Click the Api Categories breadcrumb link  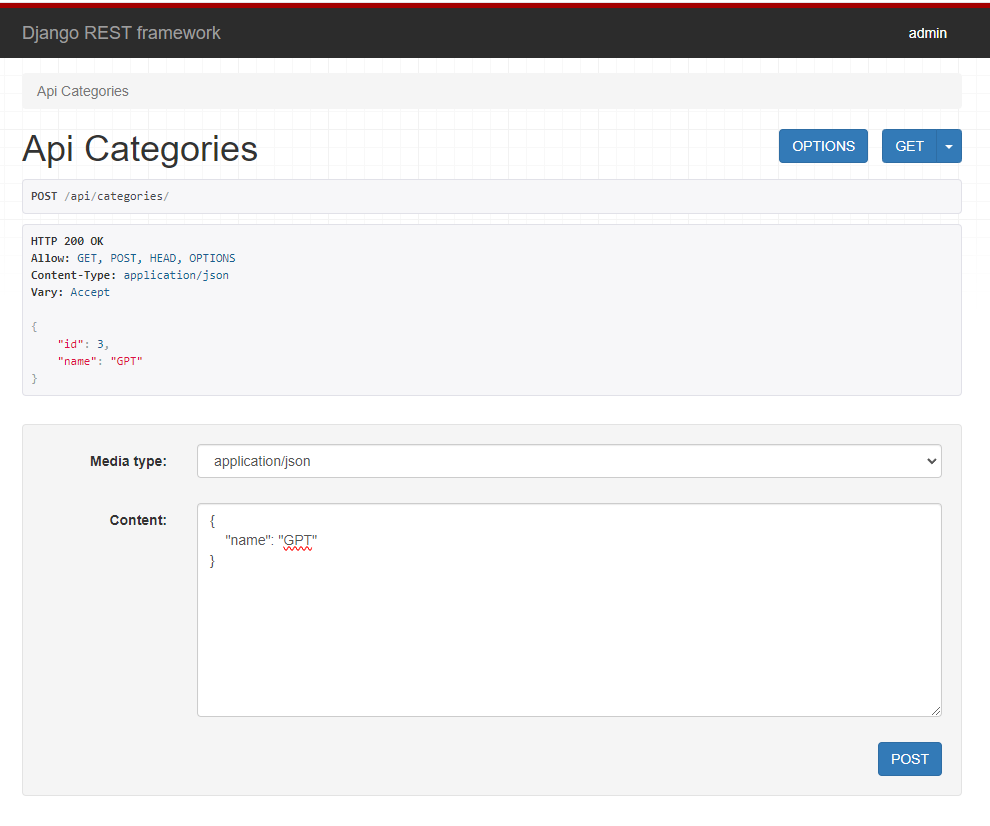point(83,91)
